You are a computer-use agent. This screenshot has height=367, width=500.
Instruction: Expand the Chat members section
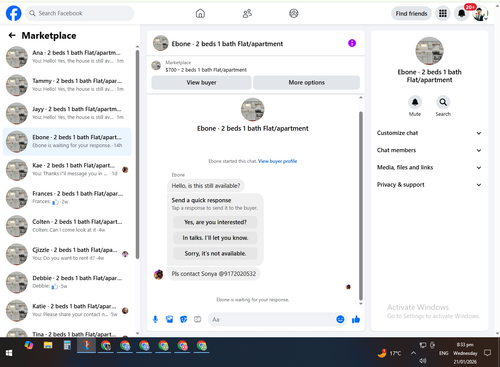pyautogui.click(x=429, y=150)
